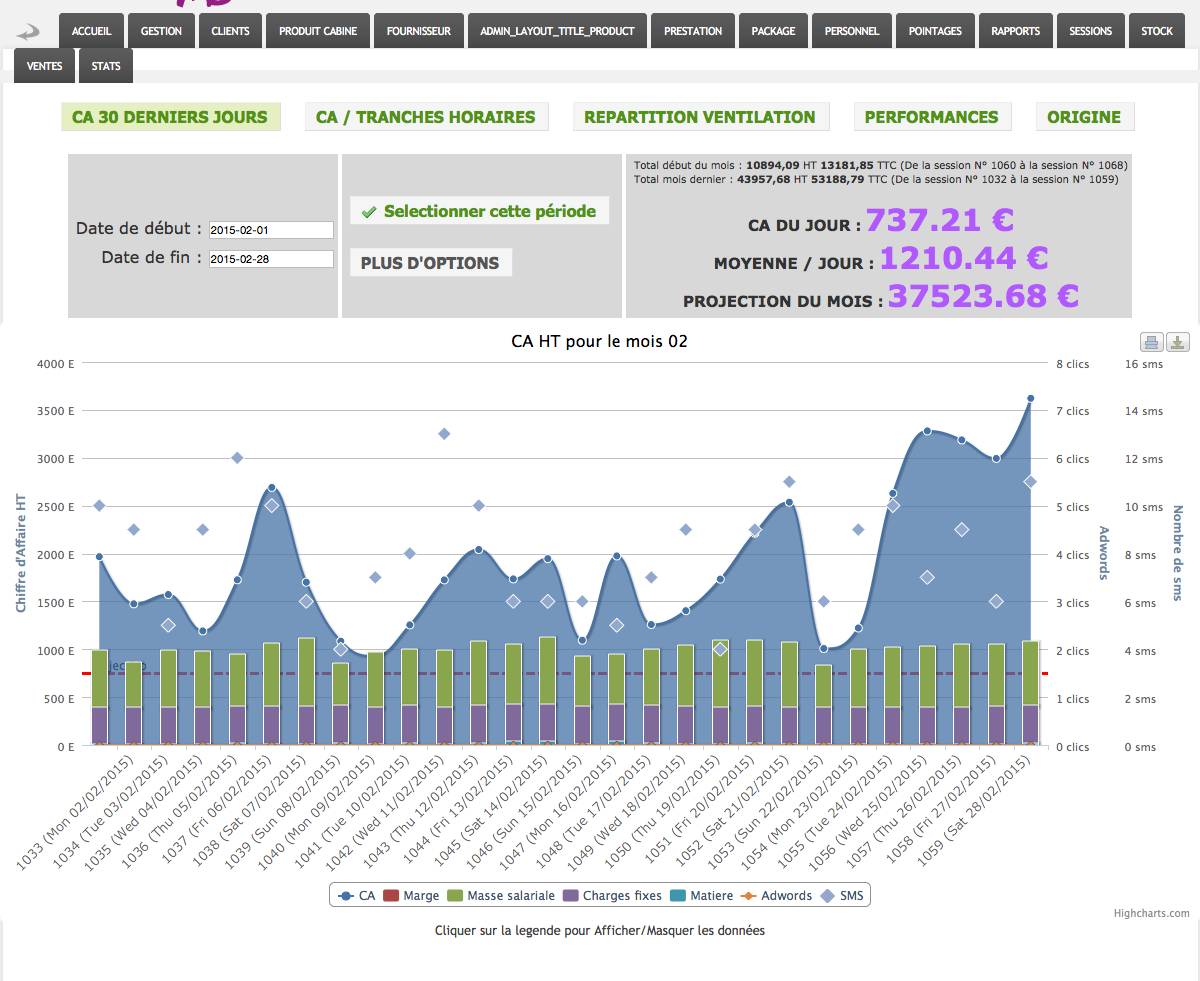Expand PLUS D'OPTIONS
Screen dimensions: 1200x981
[430, 263]
